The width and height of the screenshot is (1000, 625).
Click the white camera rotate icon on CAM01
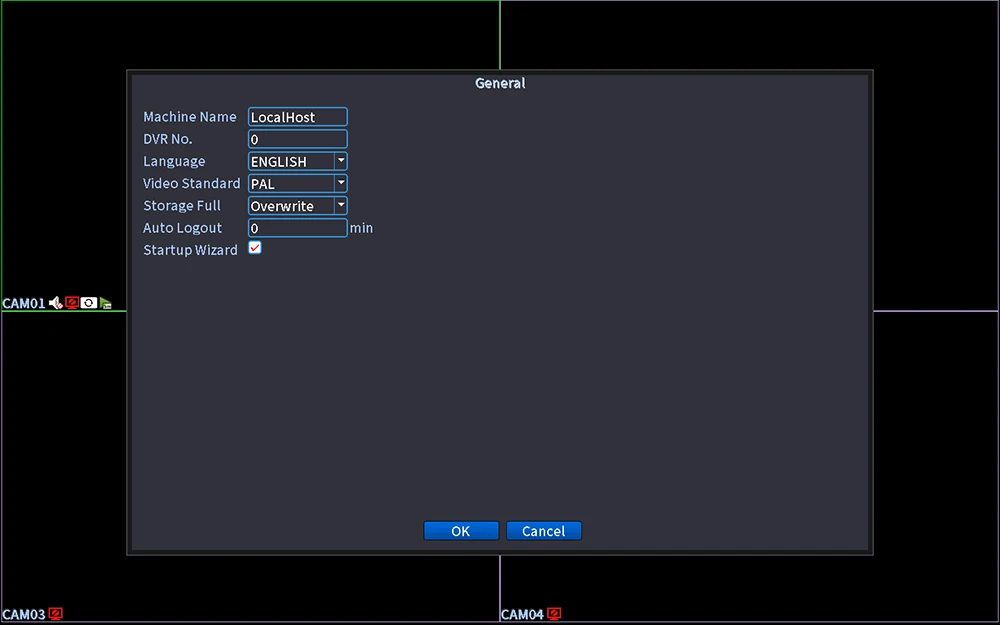pos(89,303)
